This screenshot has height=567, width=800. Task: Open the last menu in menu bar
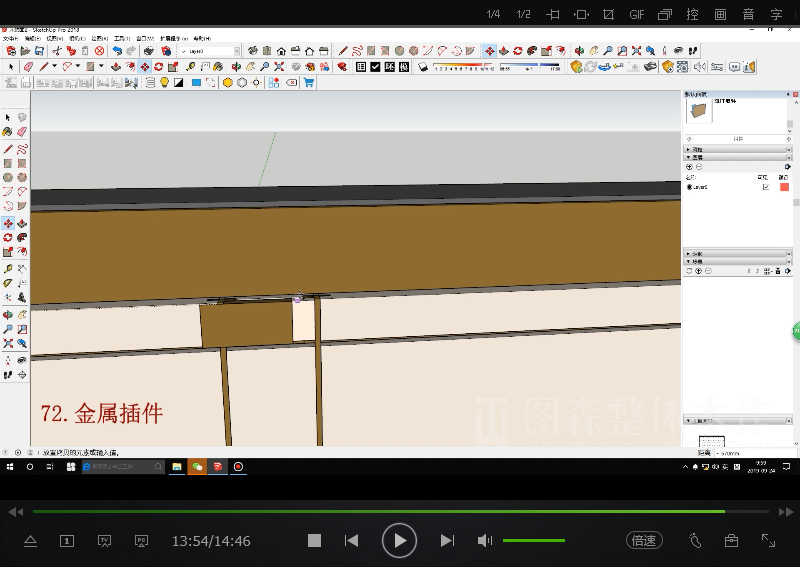pos(203,39)
